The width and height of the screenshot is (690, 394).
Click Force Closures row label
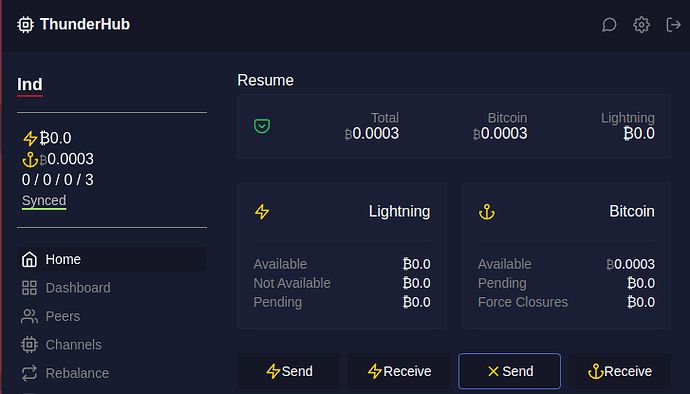click(x=523, y=302)
